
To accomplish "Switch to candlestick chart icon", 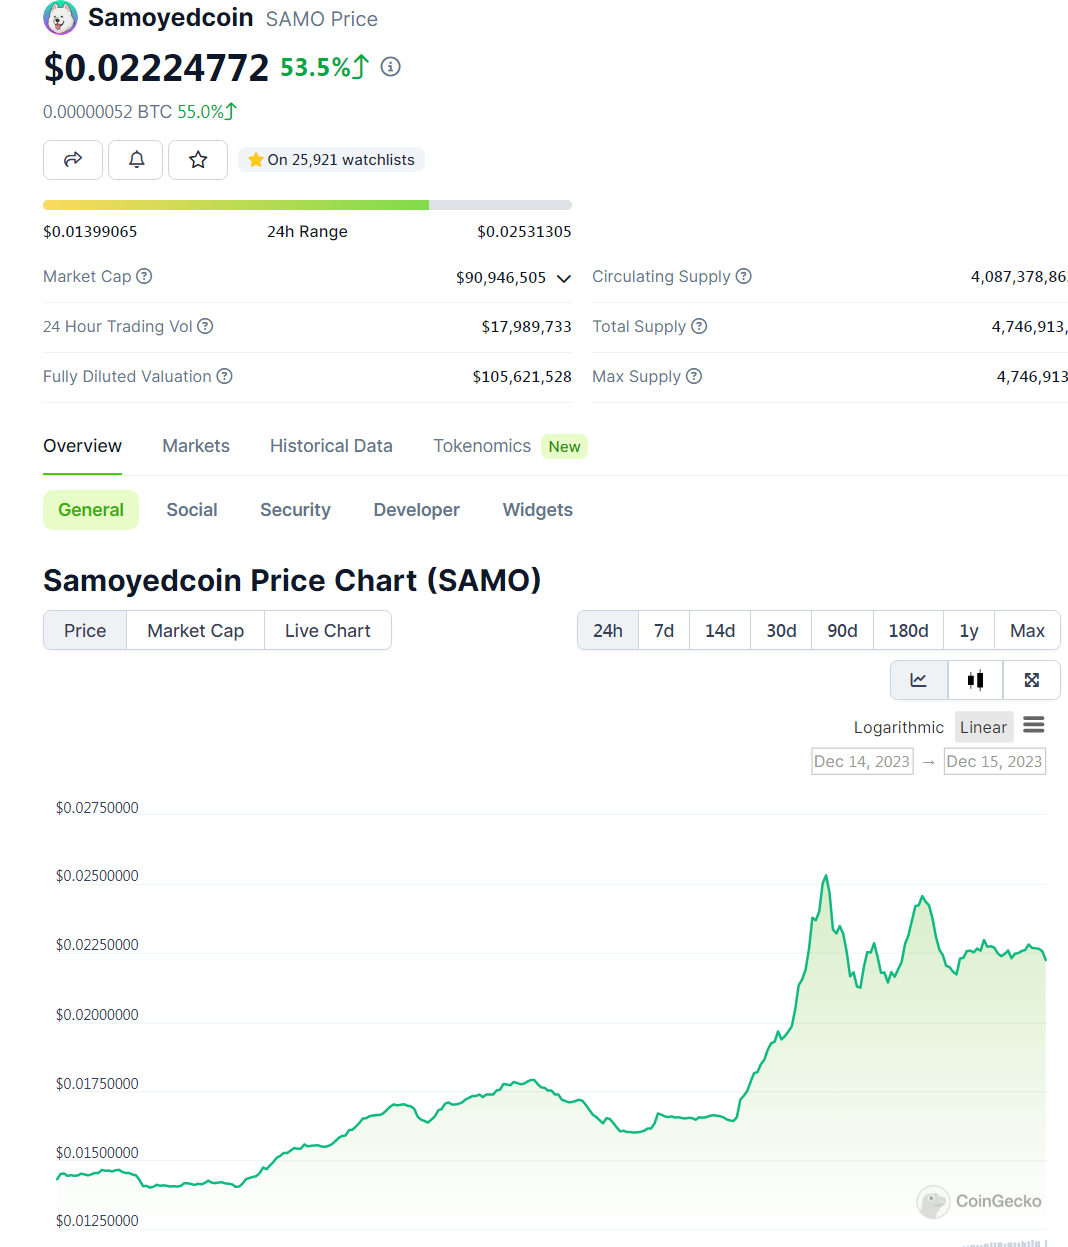I will [975, 680].
